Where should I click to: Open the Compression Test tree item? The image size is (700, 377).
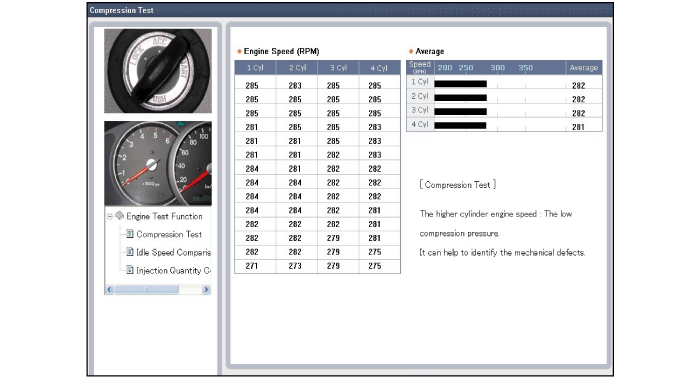[169, 234]
